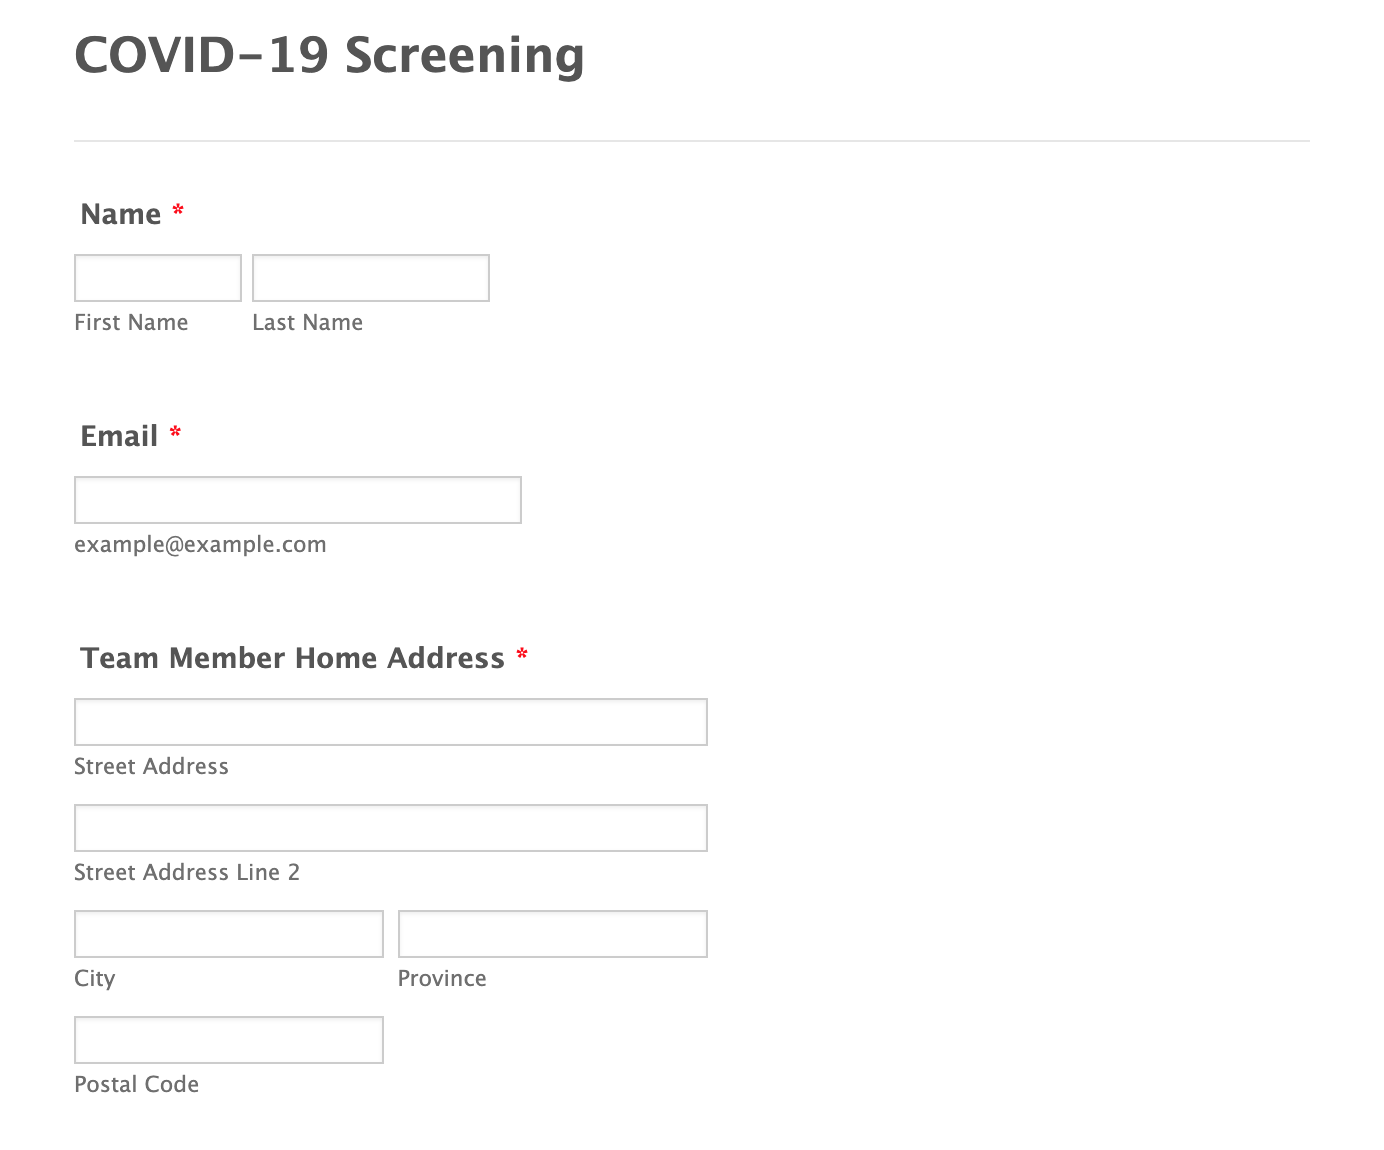1384x1150 pixels.
Task: Click the Province sublabel text
Action: point(442,978)
